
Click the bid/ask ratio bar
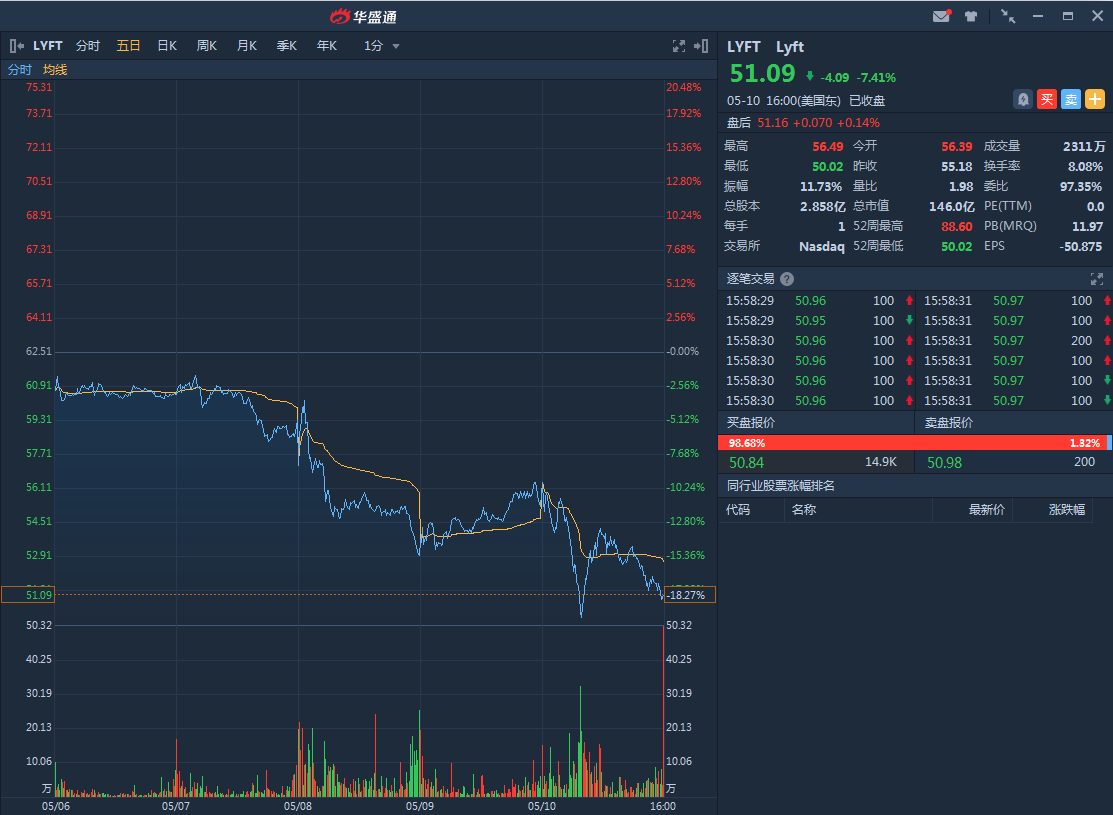[915, 442]
